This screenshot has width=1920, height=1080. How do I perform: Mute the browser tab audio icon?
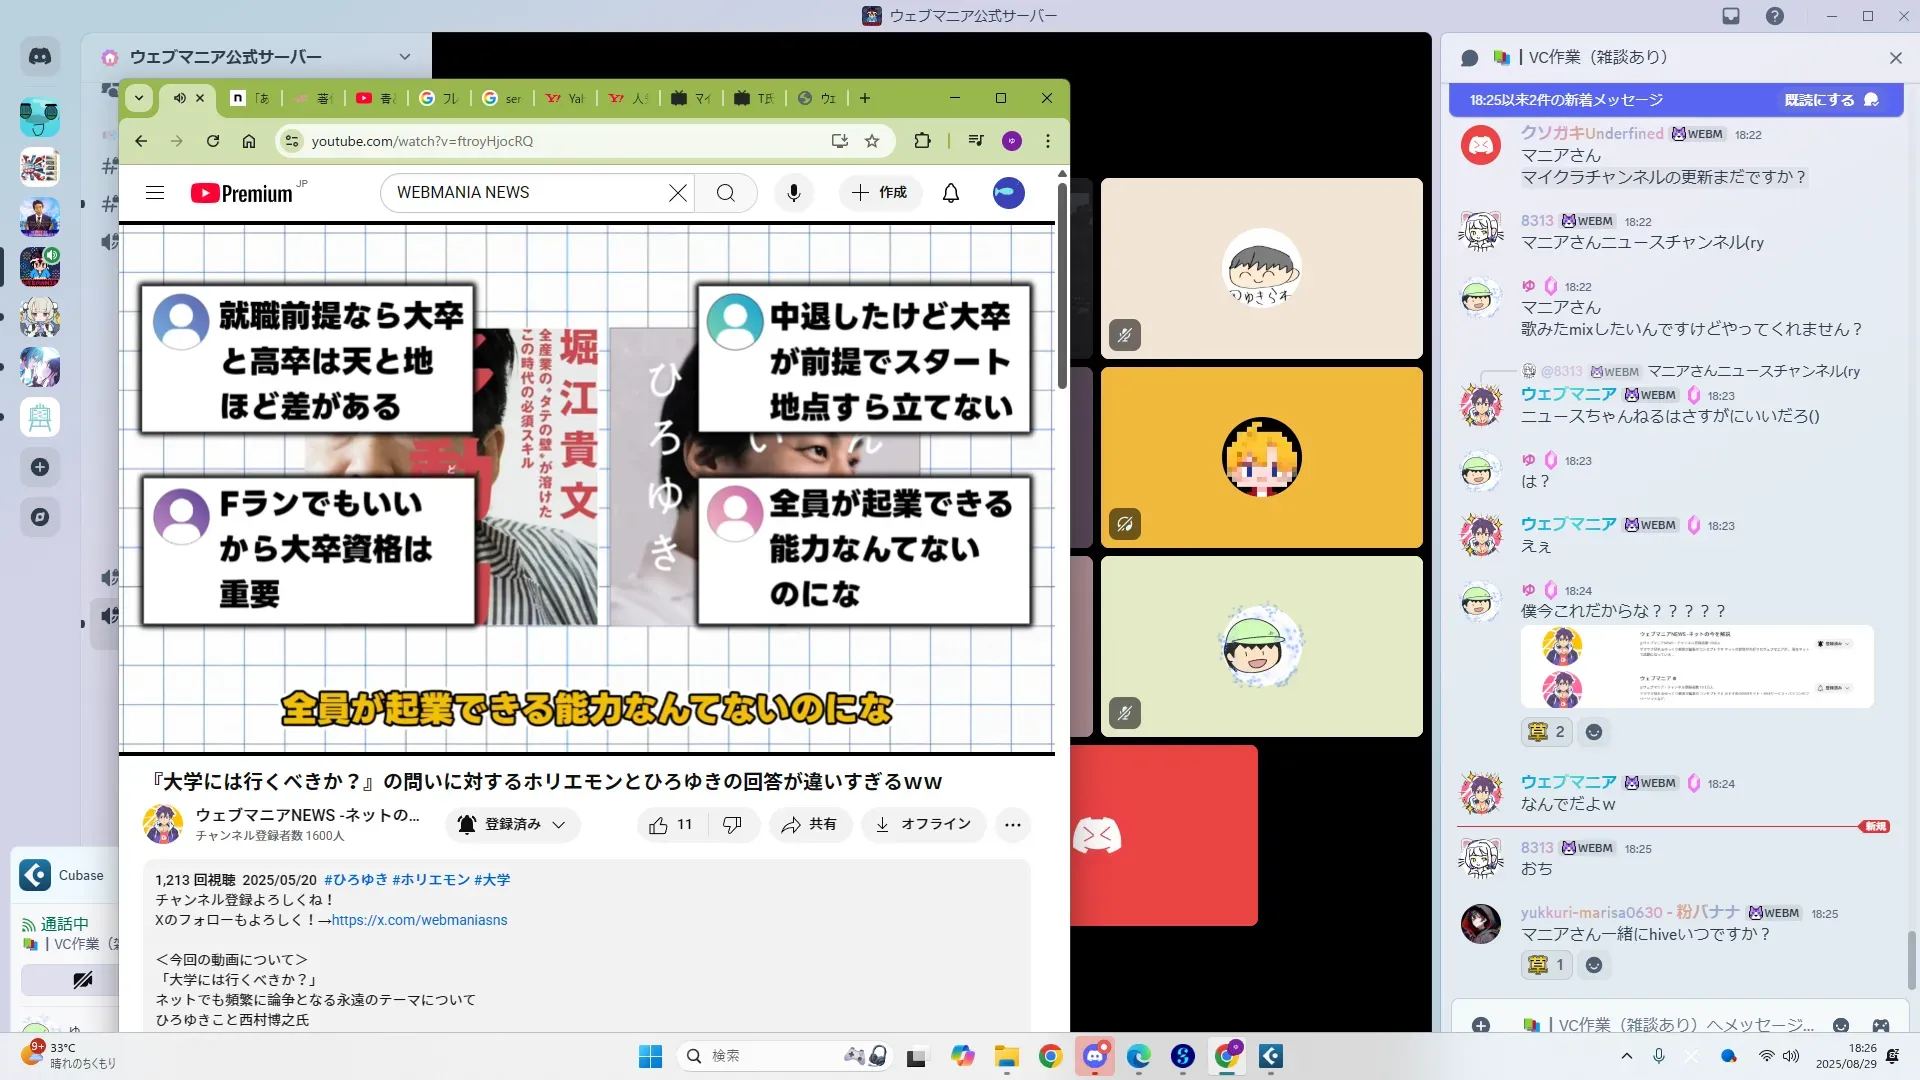179,98
